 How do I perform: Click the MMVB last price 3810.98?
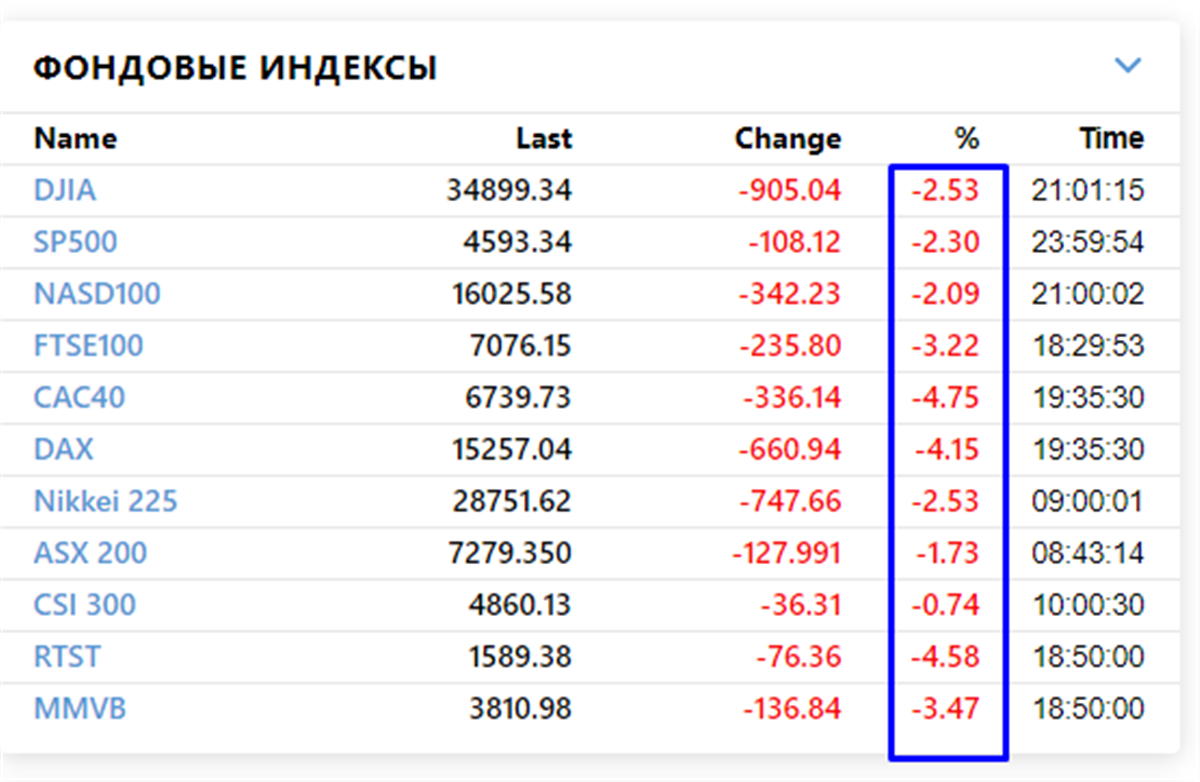(519, 709)
